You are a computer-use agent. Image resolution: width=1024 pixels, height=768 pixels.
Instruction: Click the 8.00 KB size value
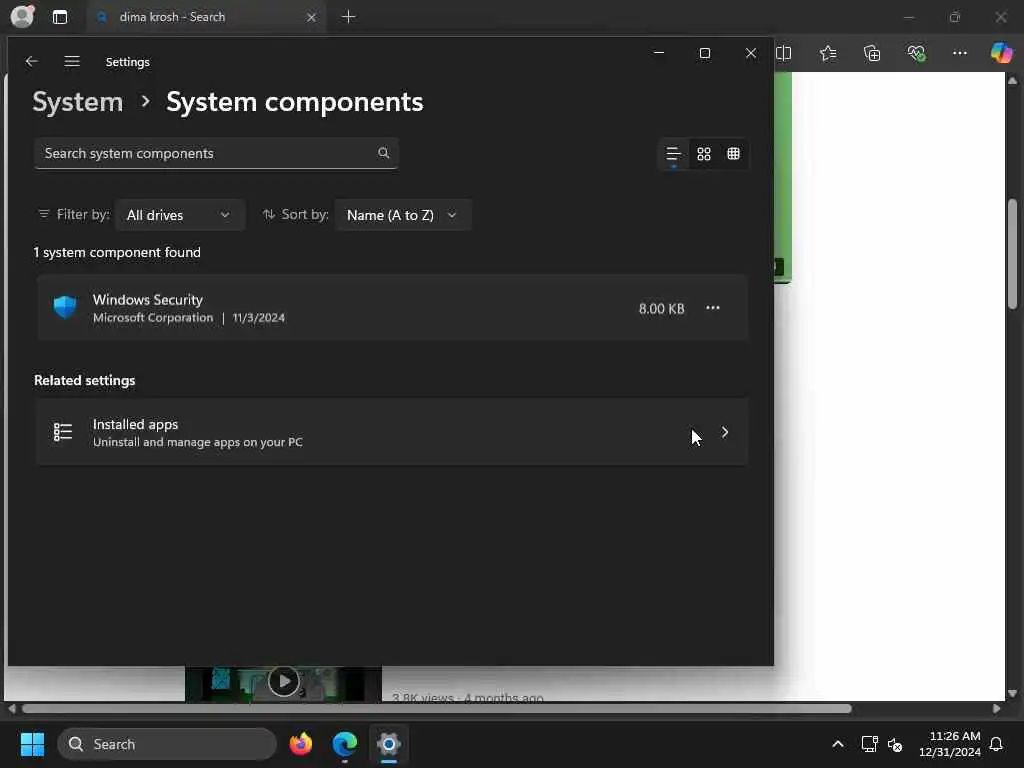(662, 308)
